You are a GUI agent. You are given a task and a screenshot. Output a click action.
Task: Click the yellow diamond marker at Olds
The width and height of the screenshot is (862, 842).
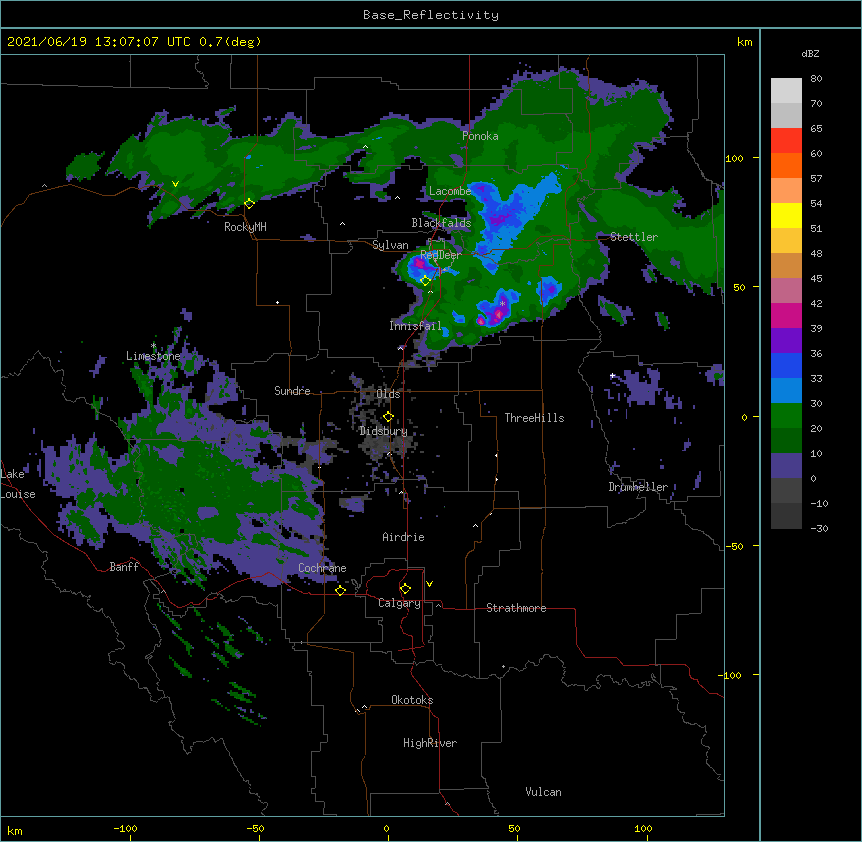388,416
